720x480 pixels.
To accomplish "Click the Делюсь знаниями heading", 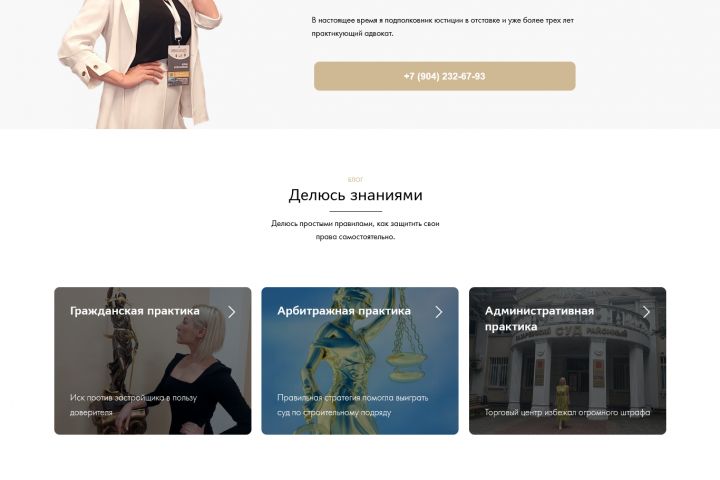I will (x=355, y=195).
